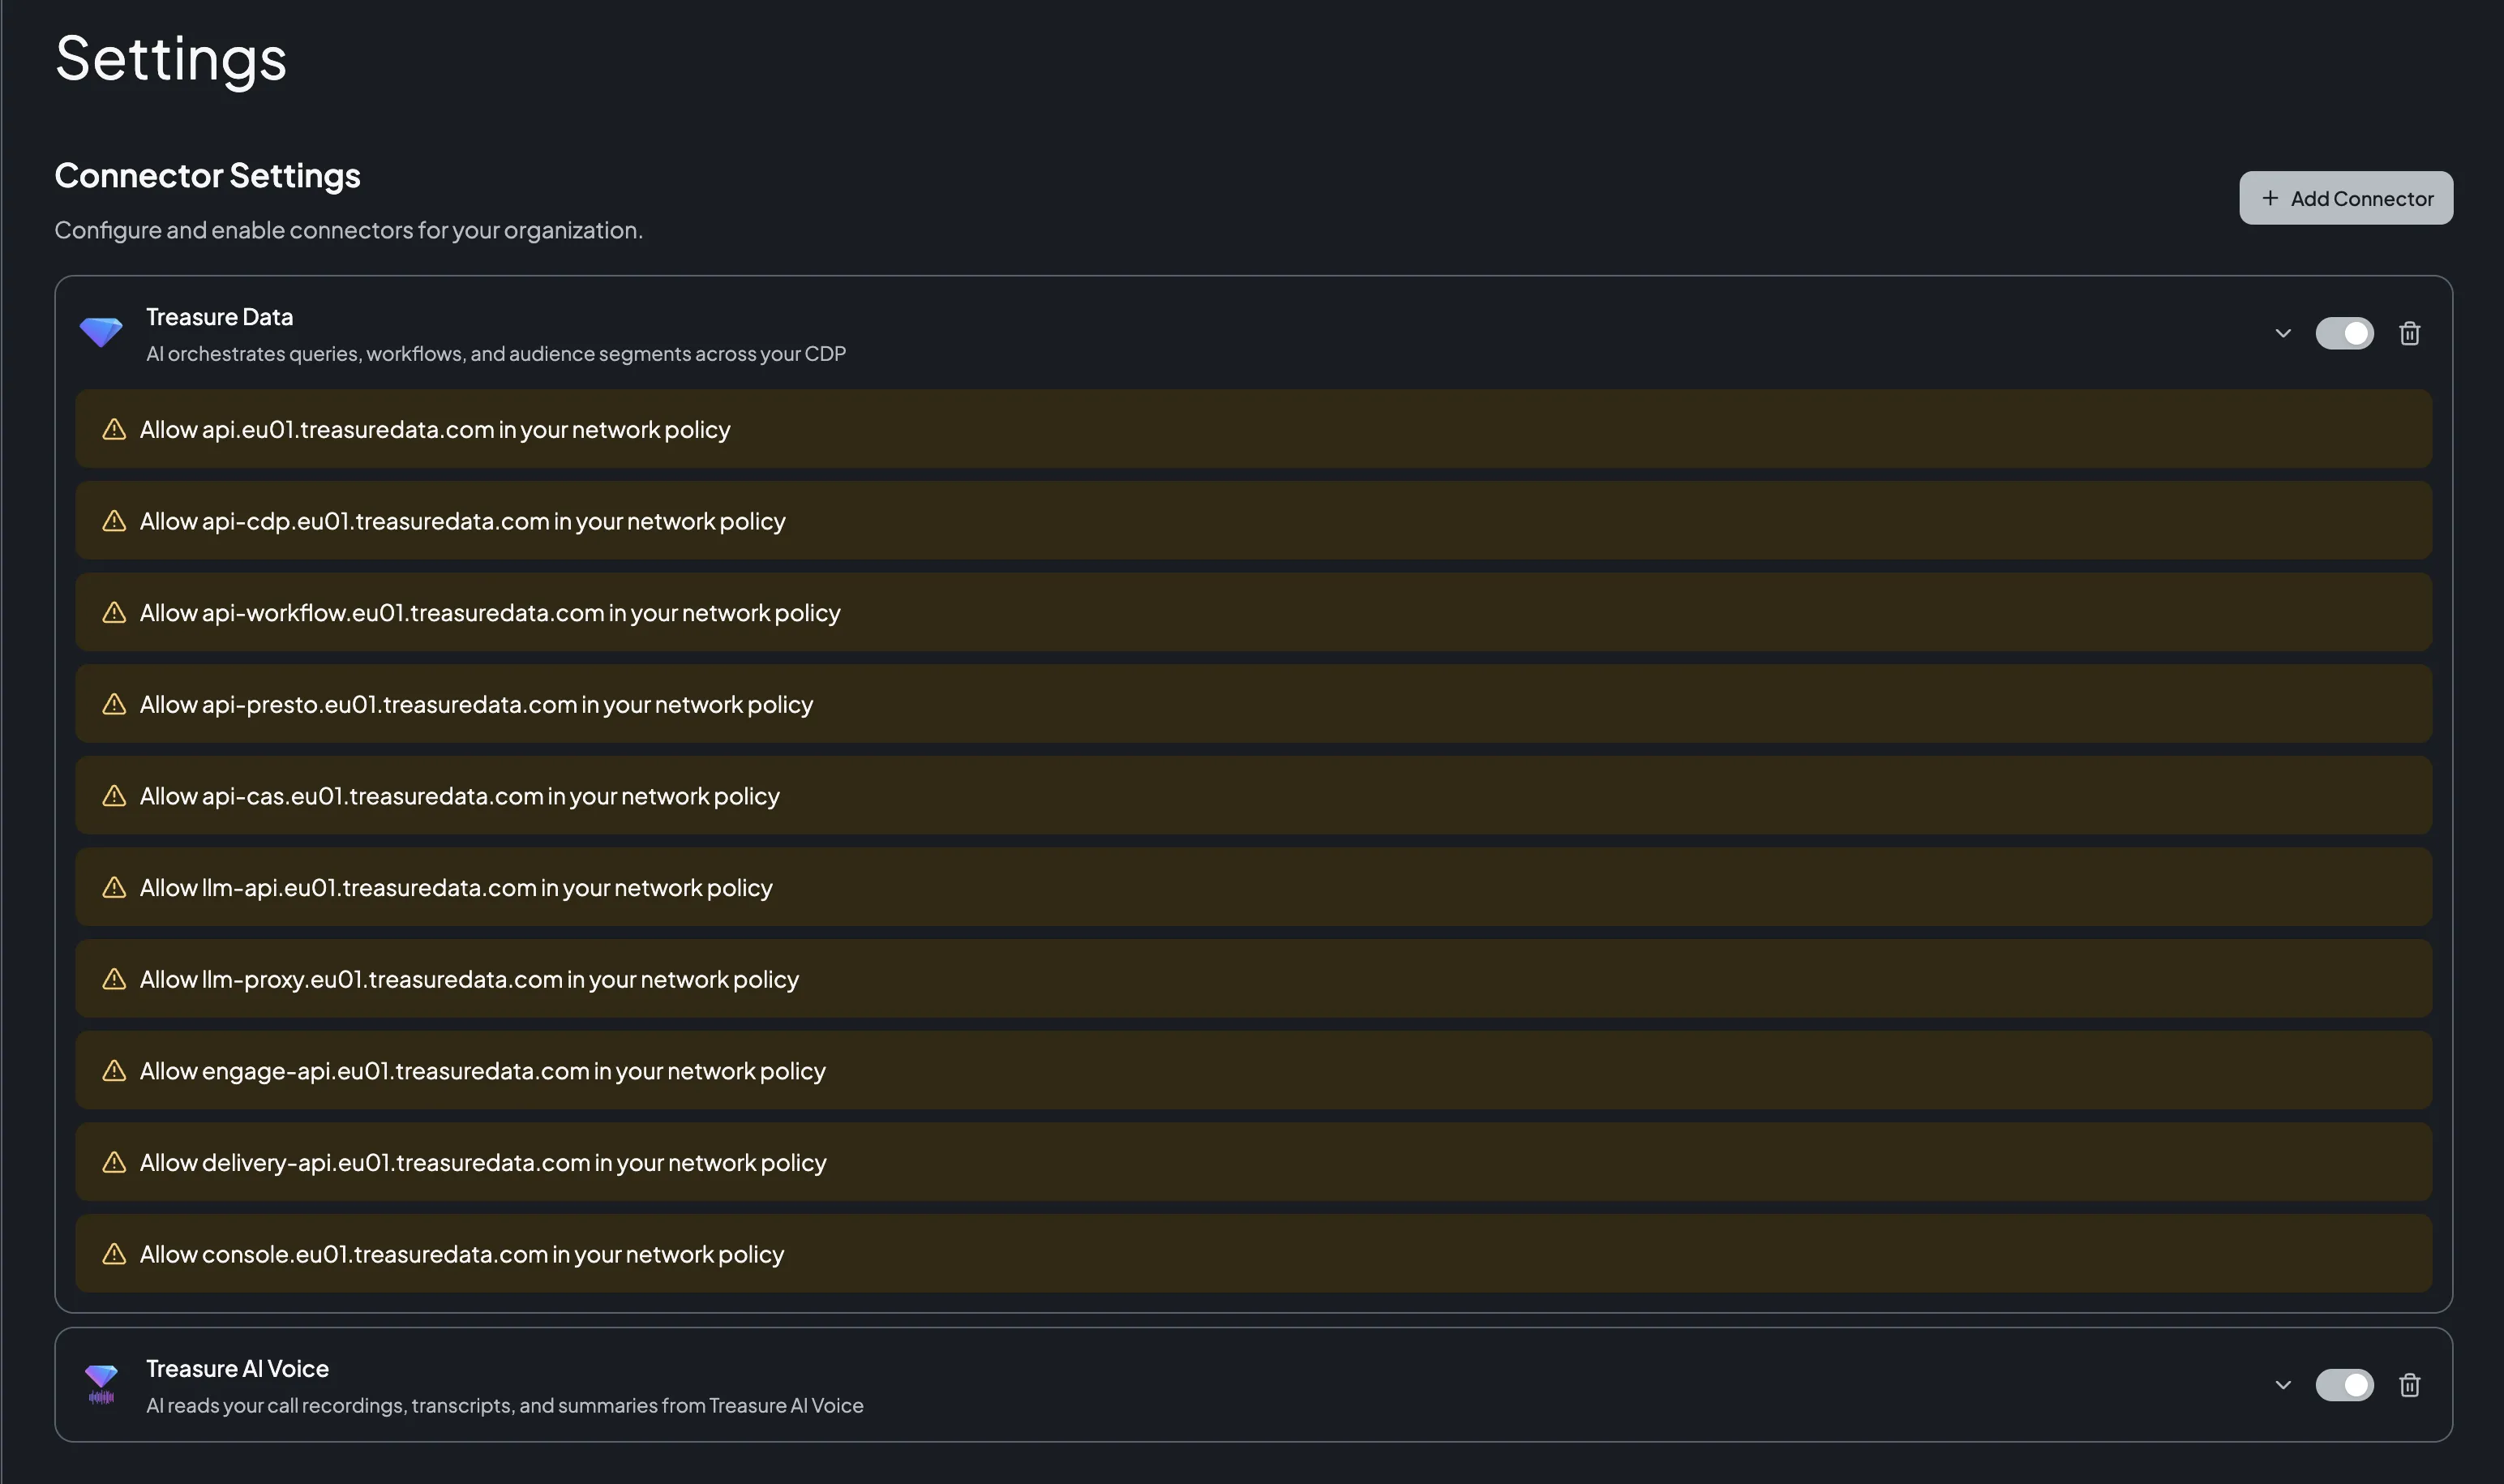
Task: Select the api-workflow.eu01 network policy notice
Action: point(1253,612)
